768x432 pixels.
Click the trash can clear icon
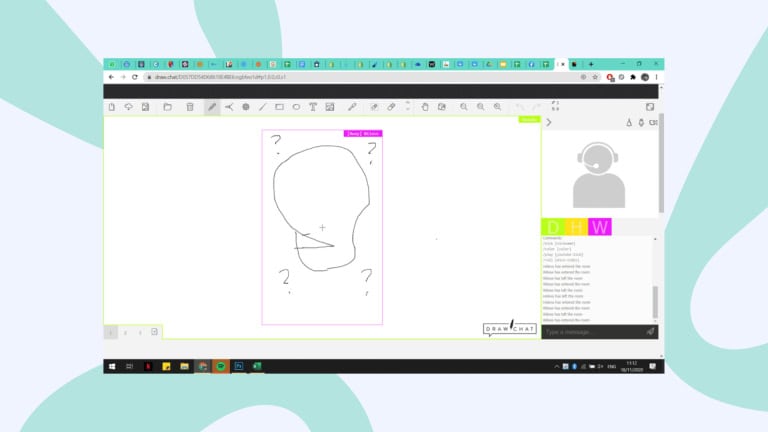click(190, 107)
